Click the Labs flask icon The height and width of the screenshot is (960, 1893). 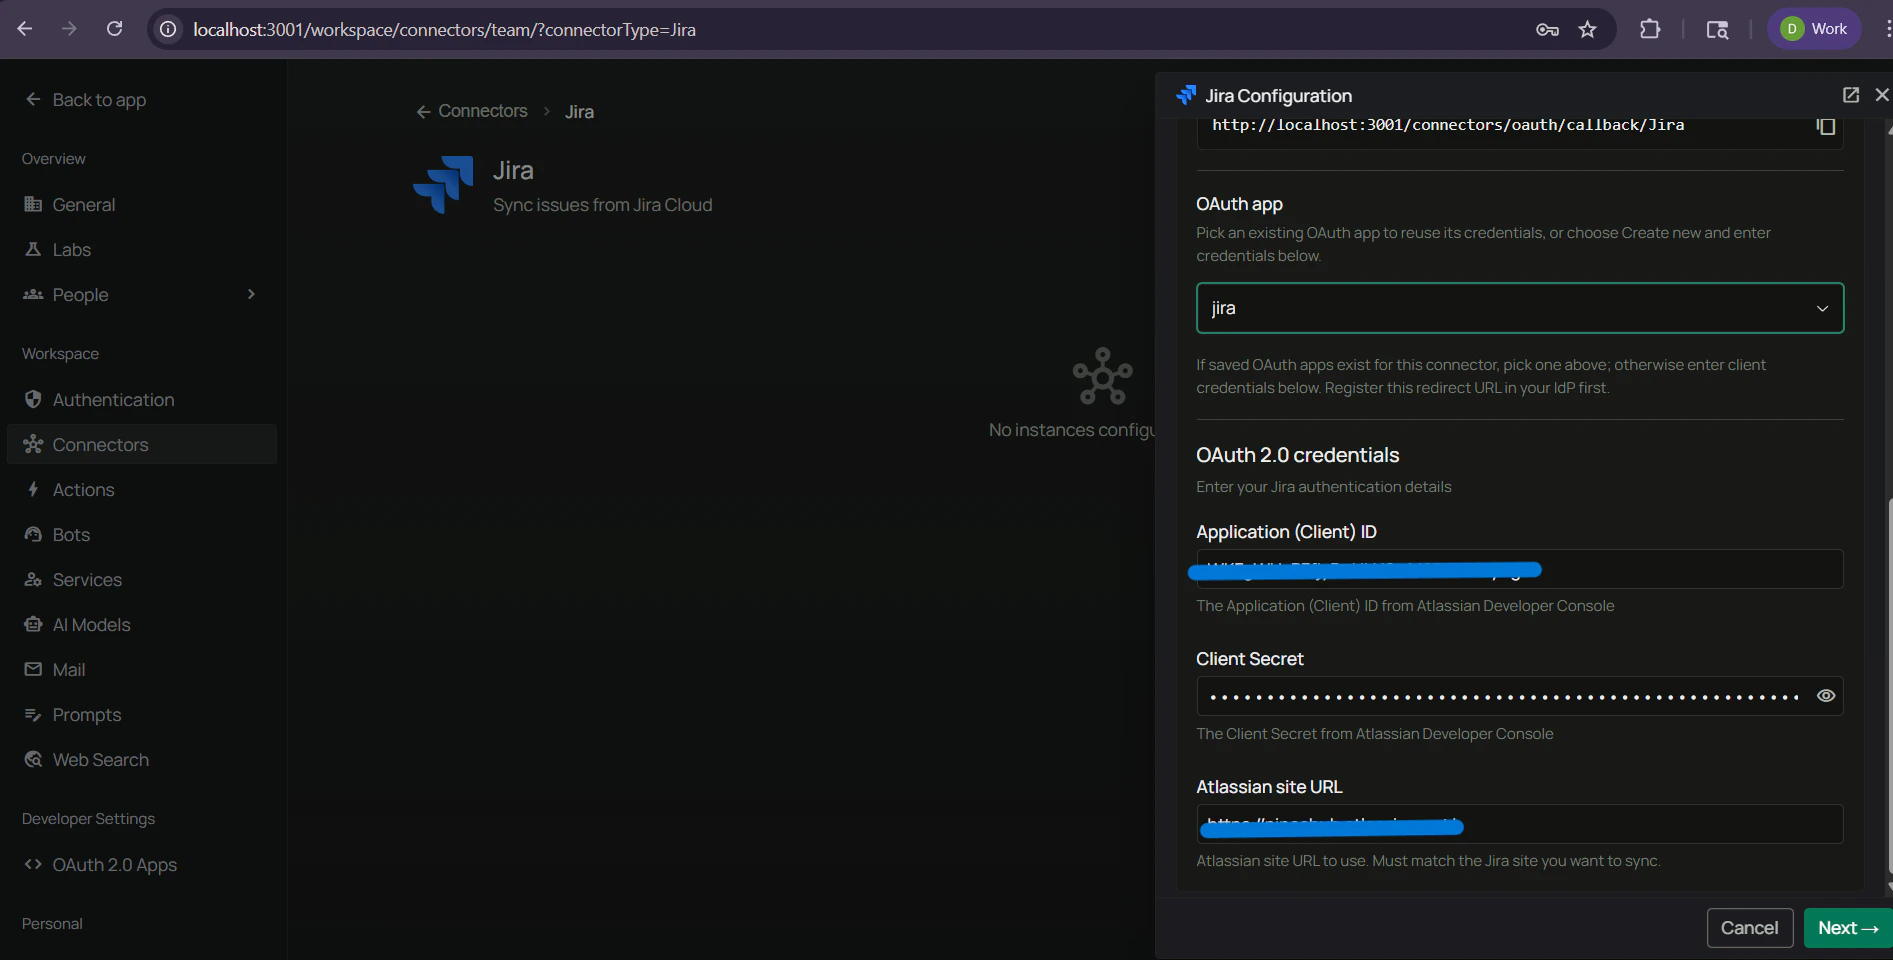pyautogui.click(x=33, y=249)
